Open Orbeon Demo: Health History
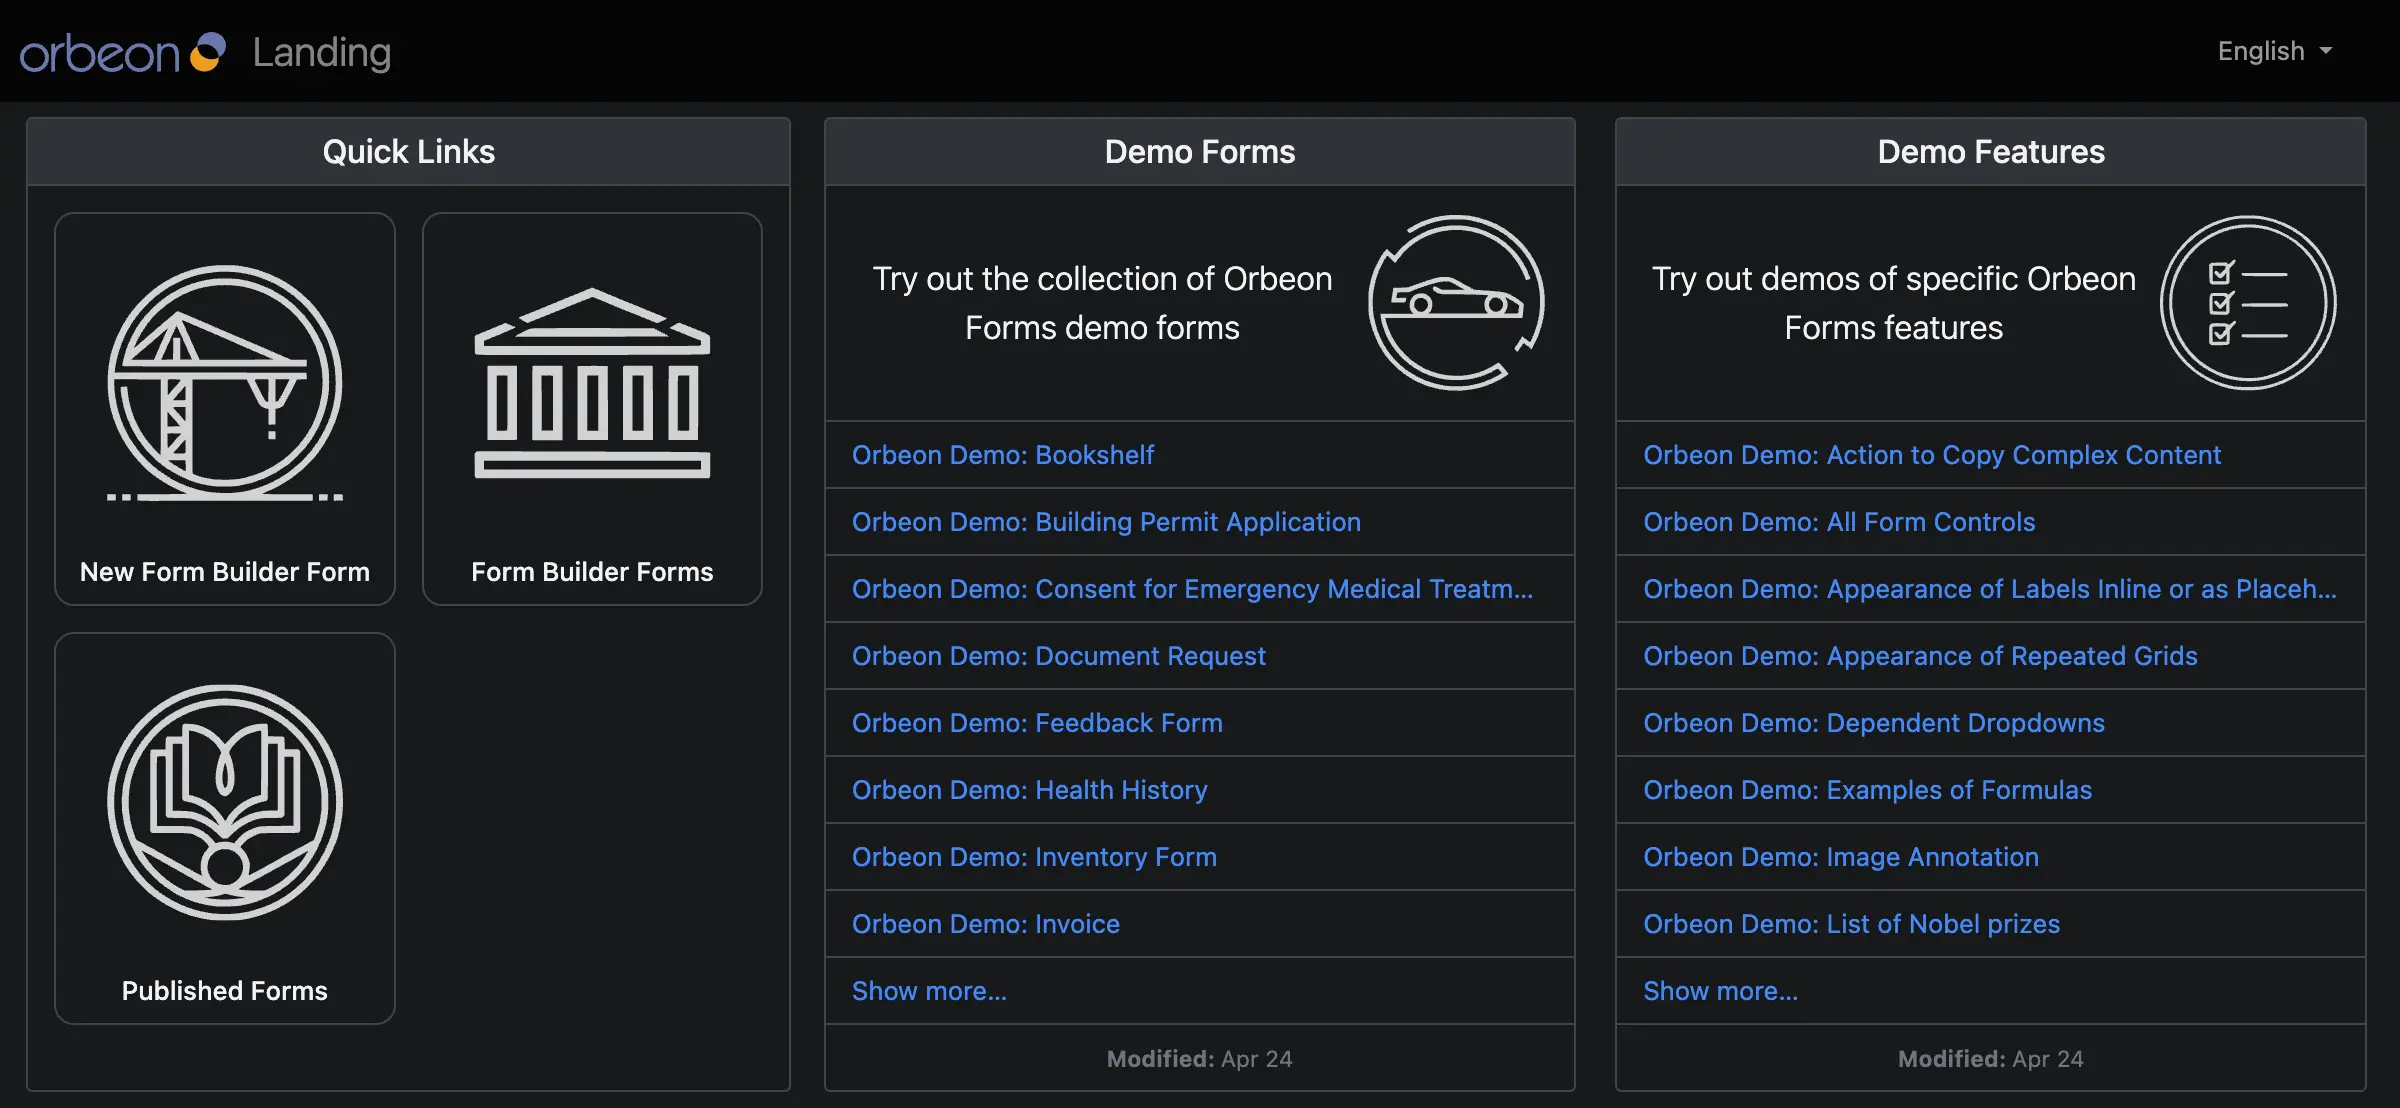 click(x=1030, y=790)
